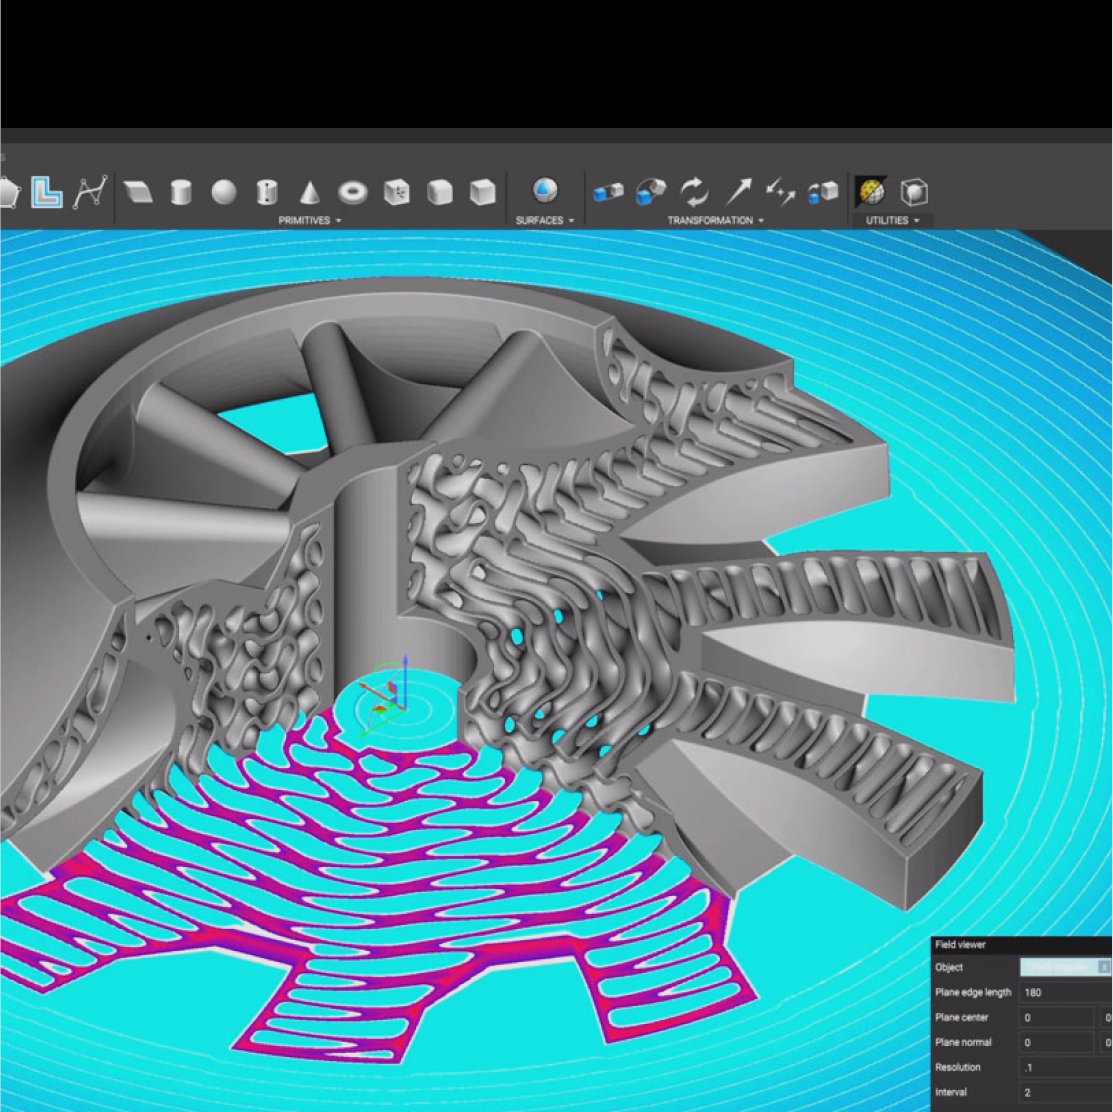Viewport: 1113px width, 1112px height.
Task: Create a cone primitive
Action: (309, 192)
